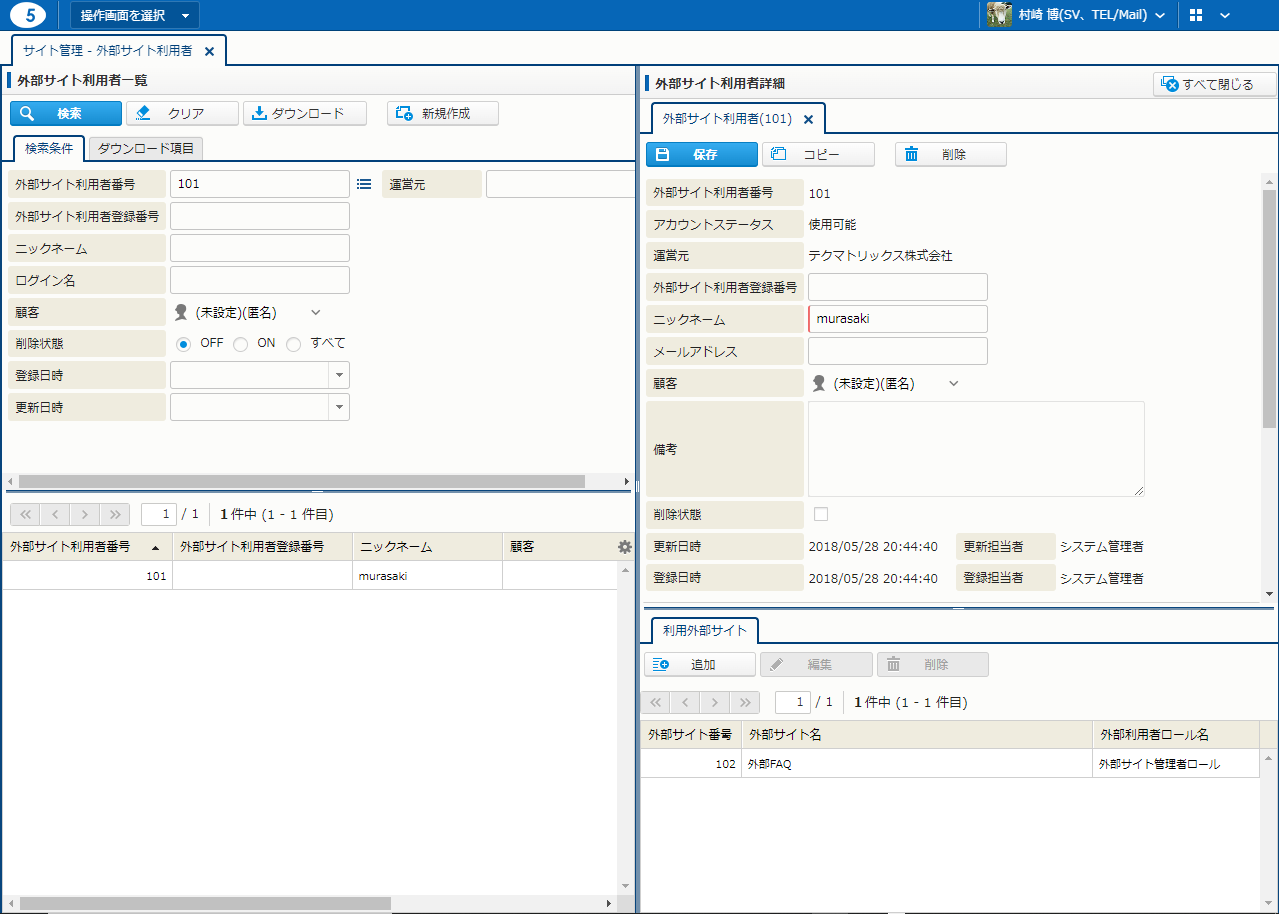Screen dimensions: 1279x914
Task: Select the 利用外部サイト tab
Action: tap(704, 631)
